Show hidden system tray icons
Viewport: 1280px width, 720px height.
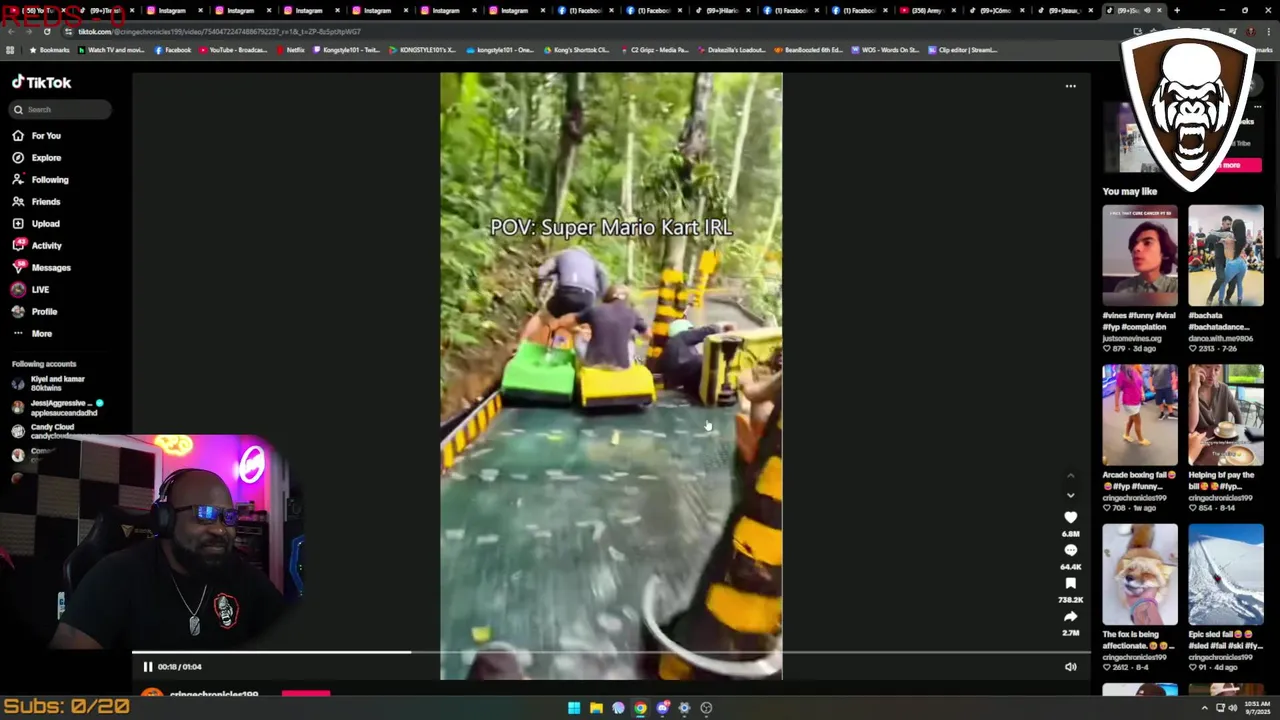pos(1204,708)
